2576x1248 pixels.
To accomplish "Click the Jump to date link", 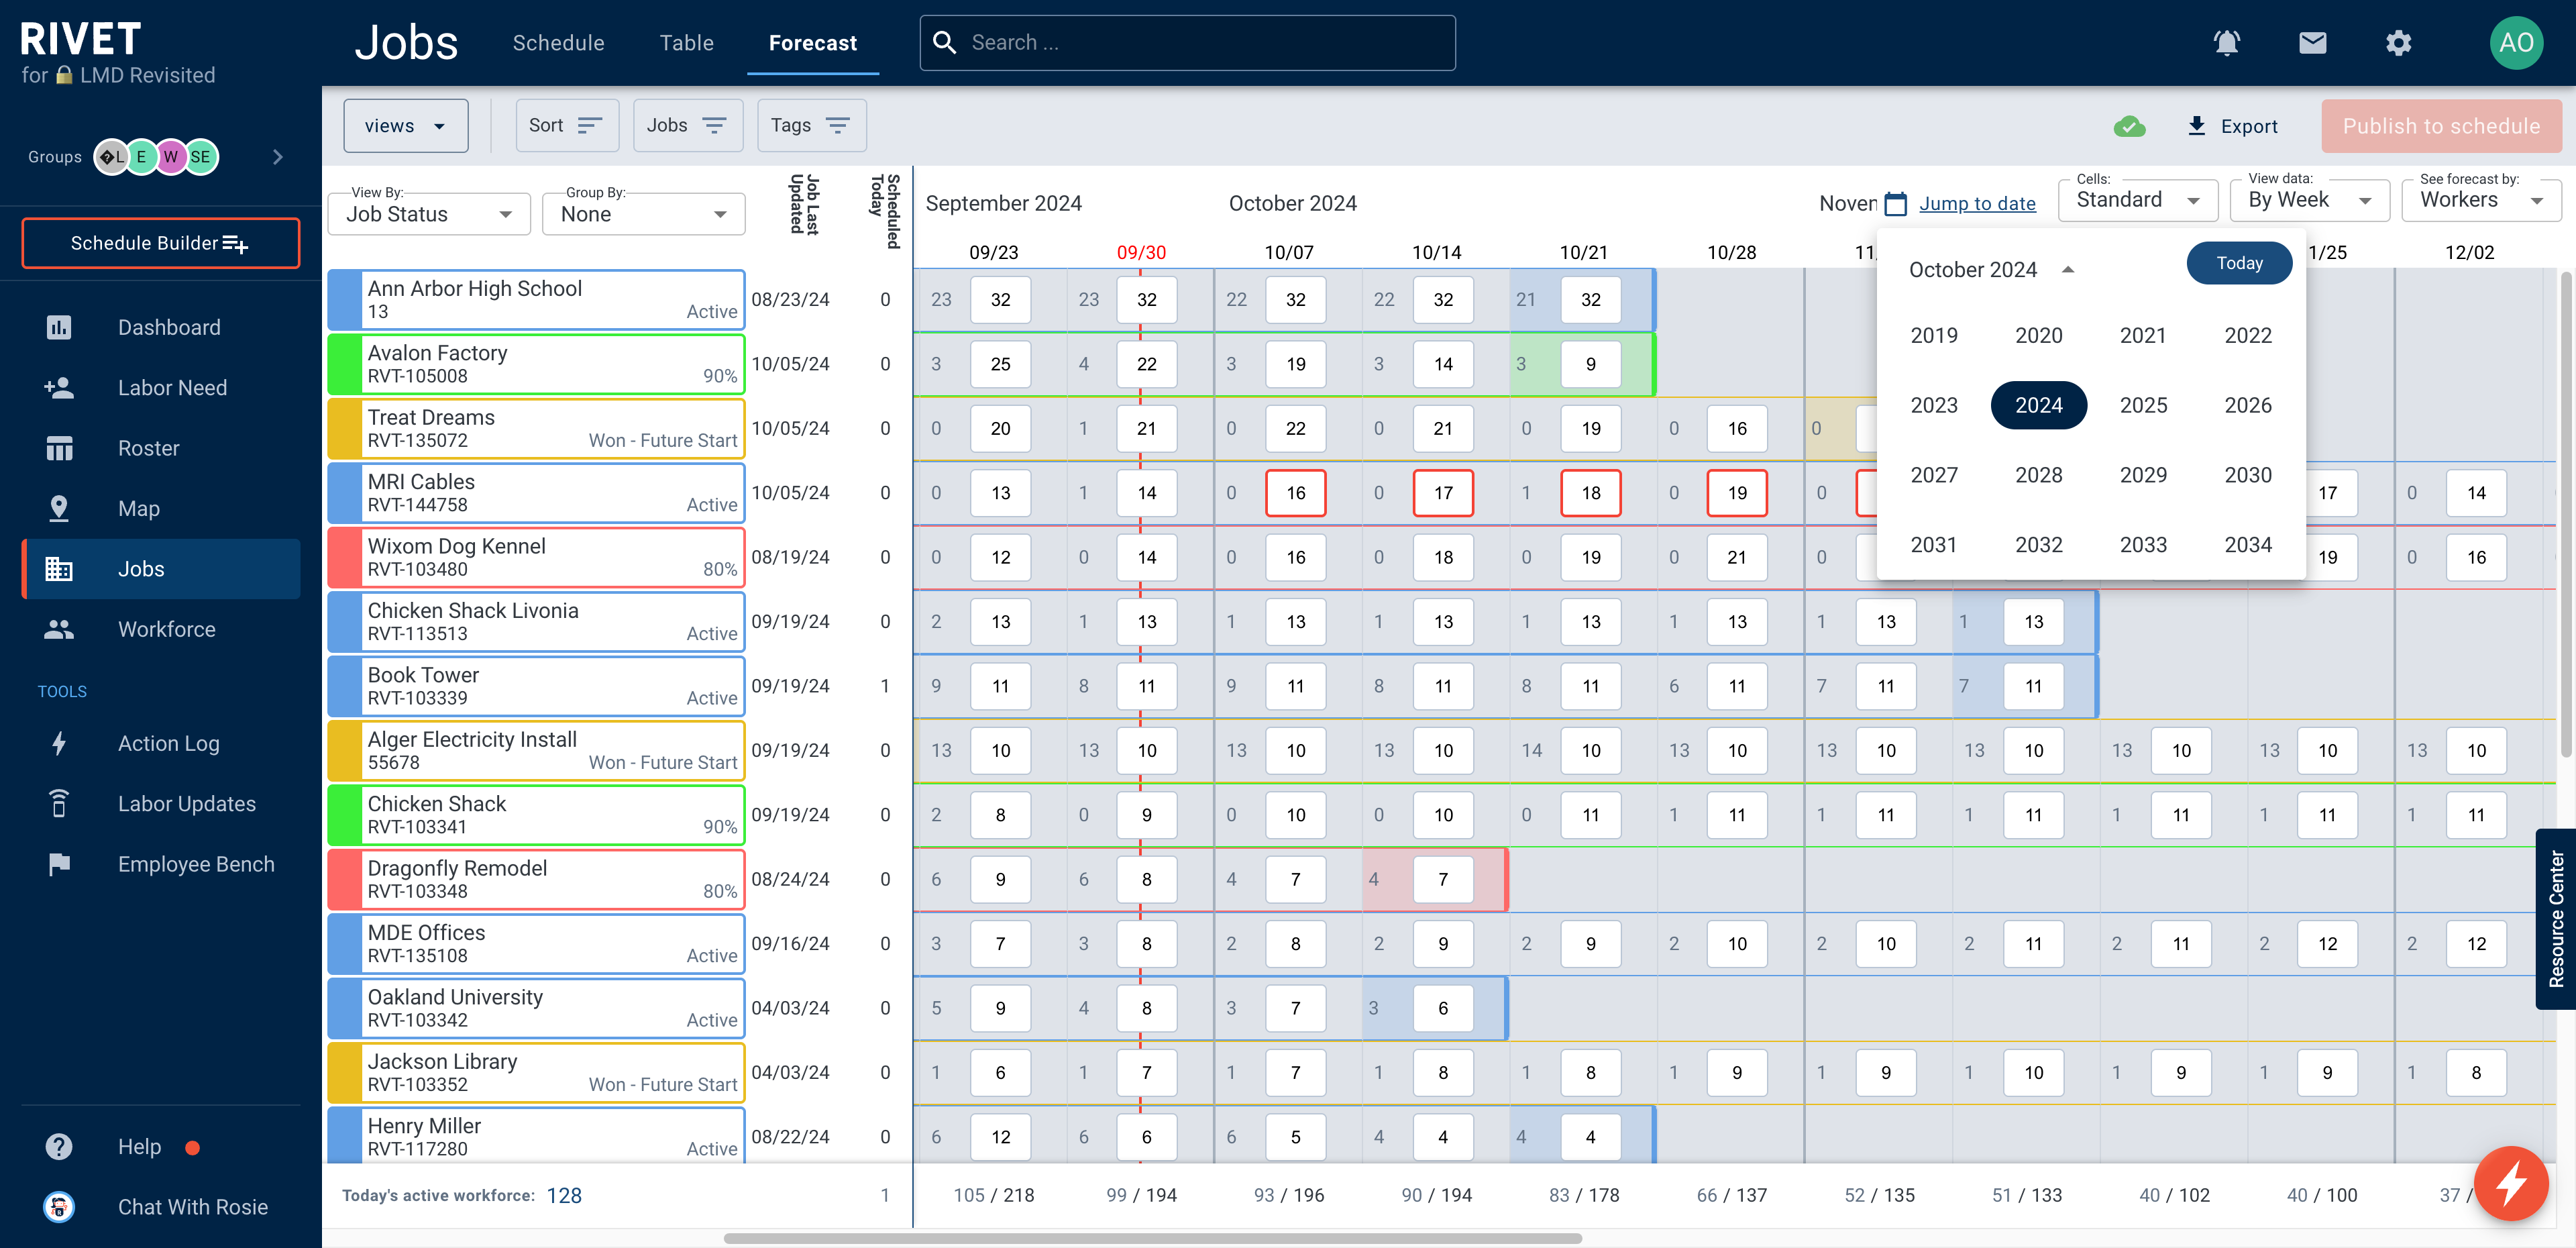I will coord(1977,204).
